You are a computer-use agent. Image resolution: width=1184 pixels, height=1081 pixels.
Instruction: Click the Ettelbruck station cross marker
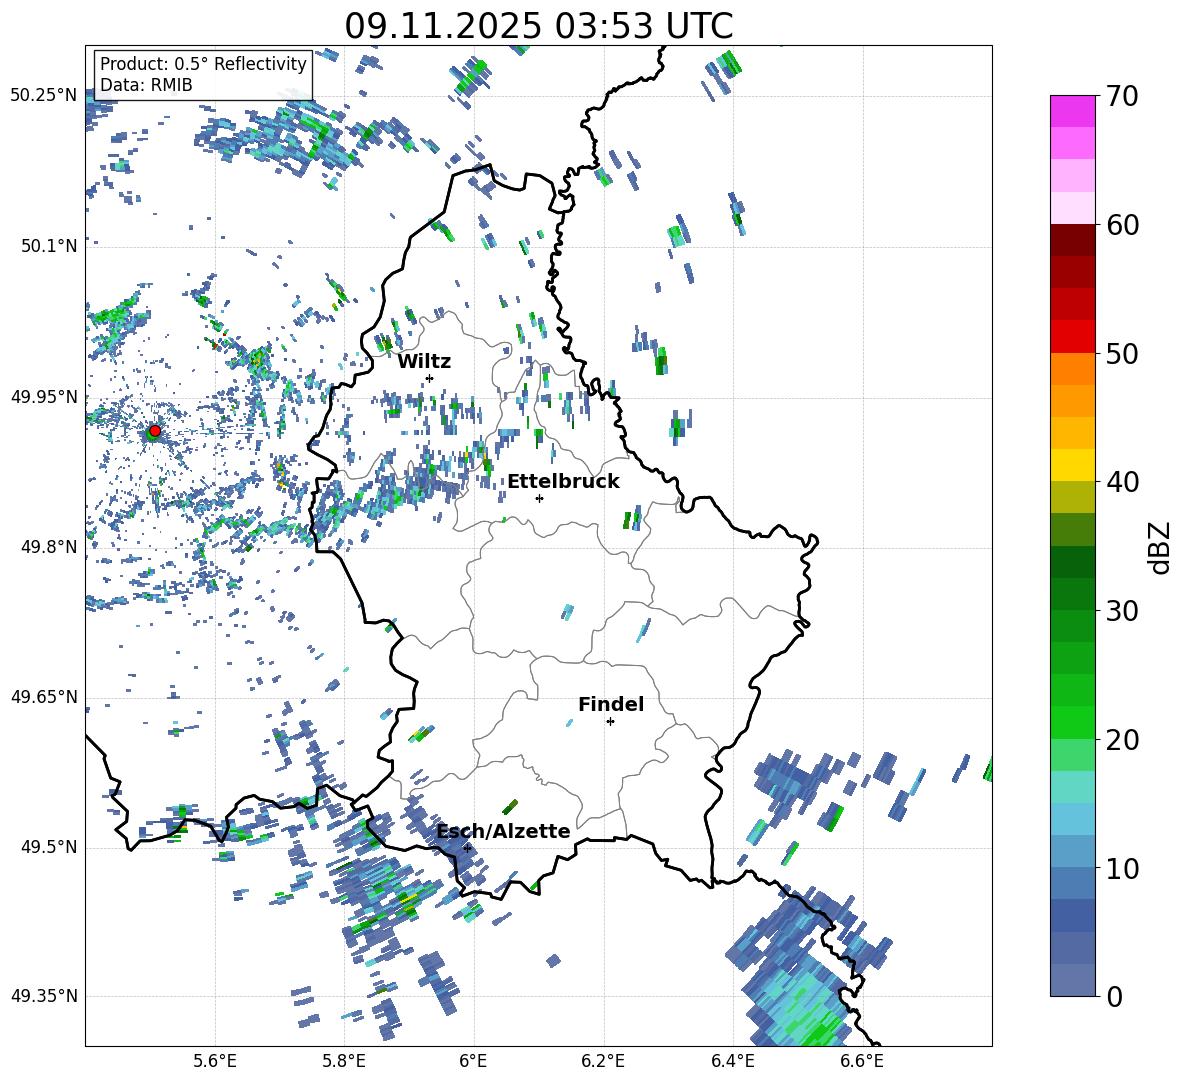[539, 498]
